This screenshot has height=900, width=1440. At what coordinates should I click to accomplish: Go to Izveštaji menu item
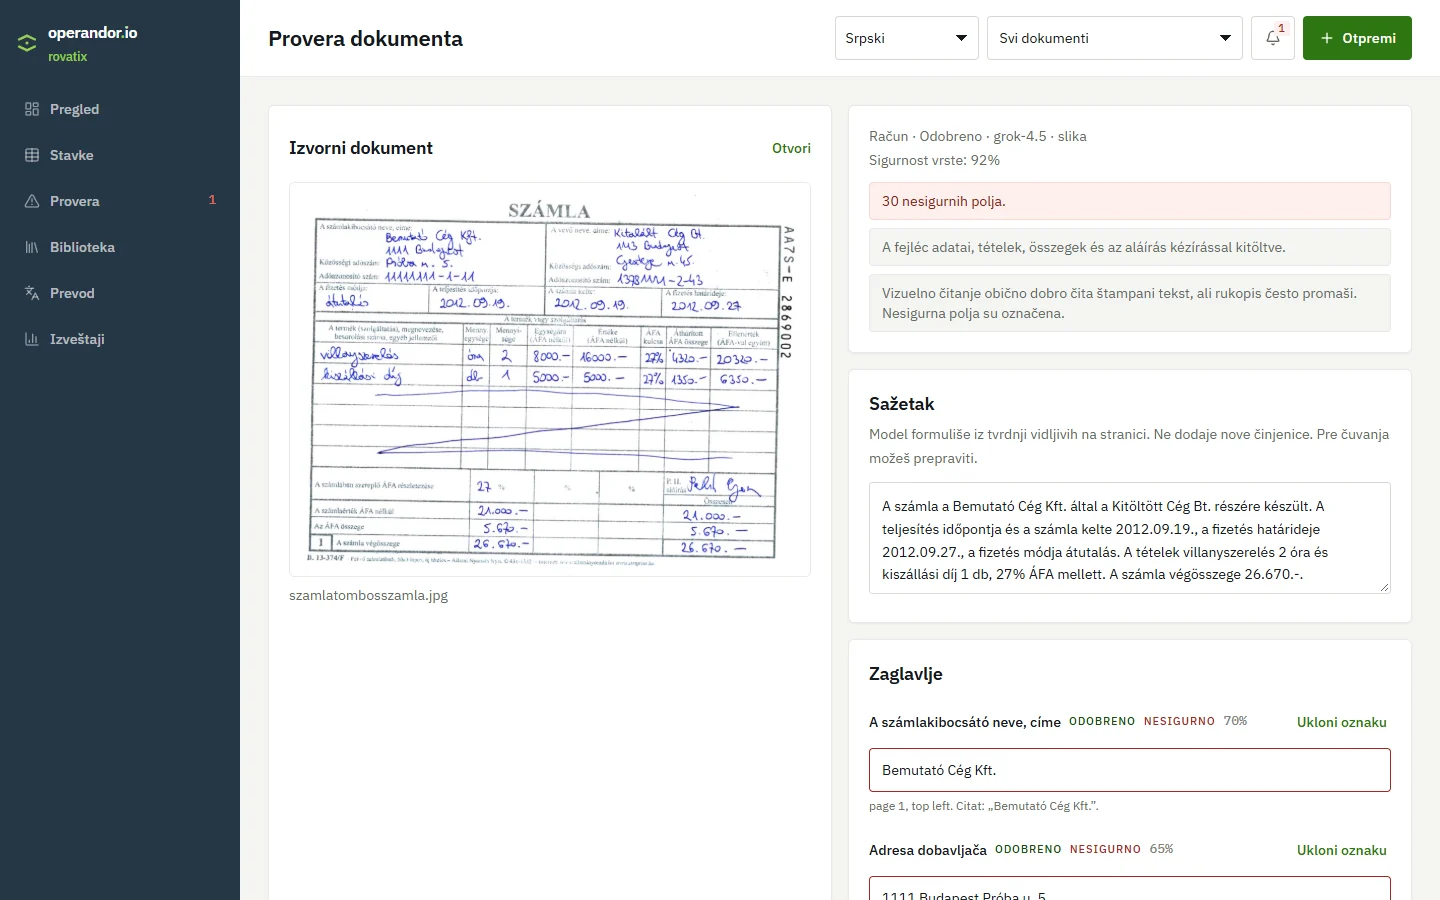(120, 339)
